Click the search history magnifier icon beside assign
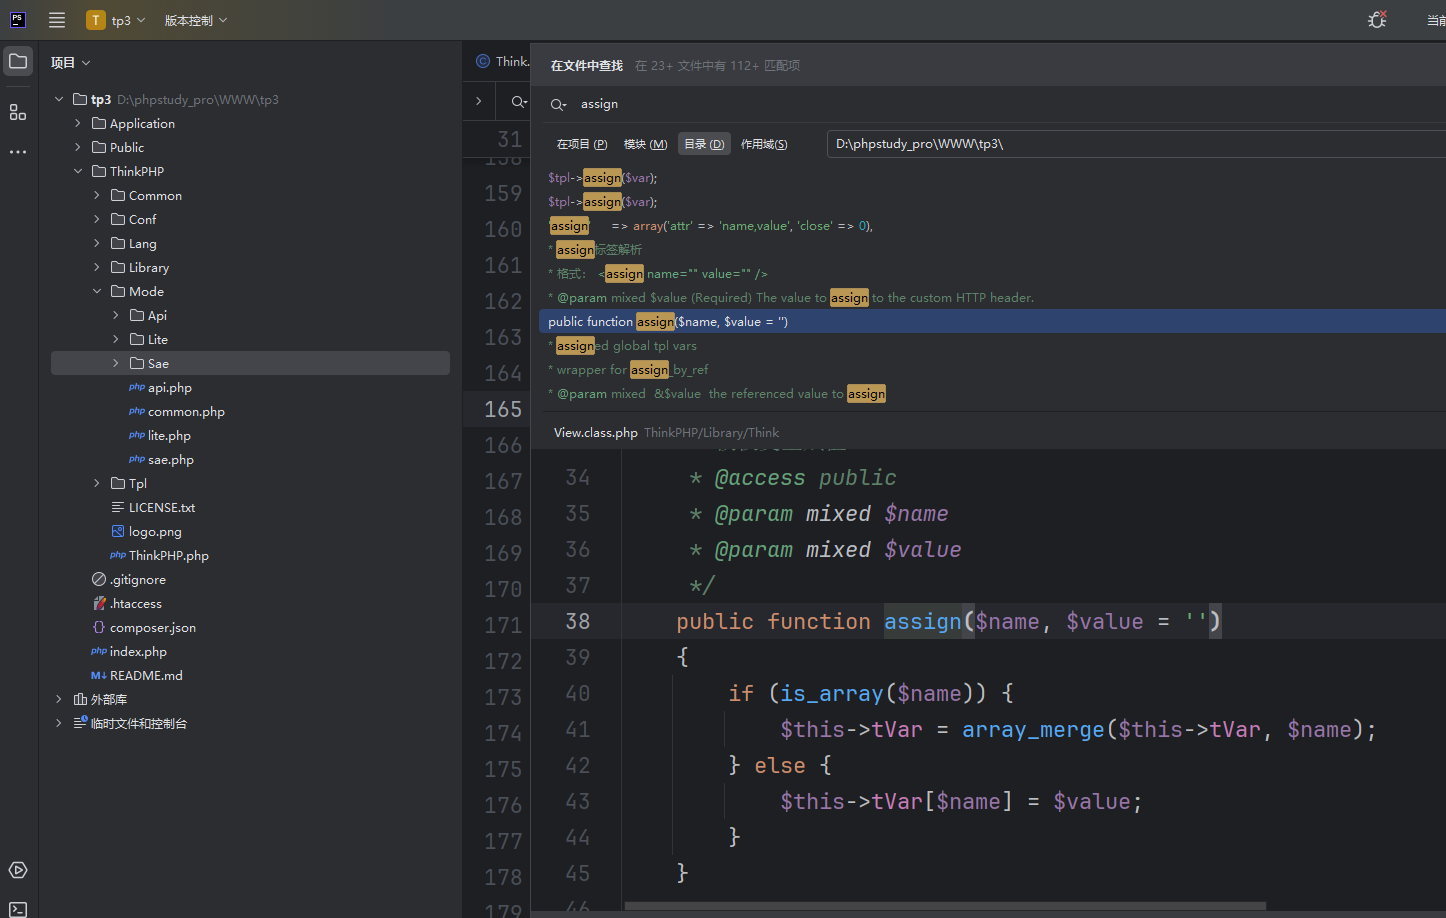Image resolution: width=1446 pixels, height=918 pixels. coord(558,104)
